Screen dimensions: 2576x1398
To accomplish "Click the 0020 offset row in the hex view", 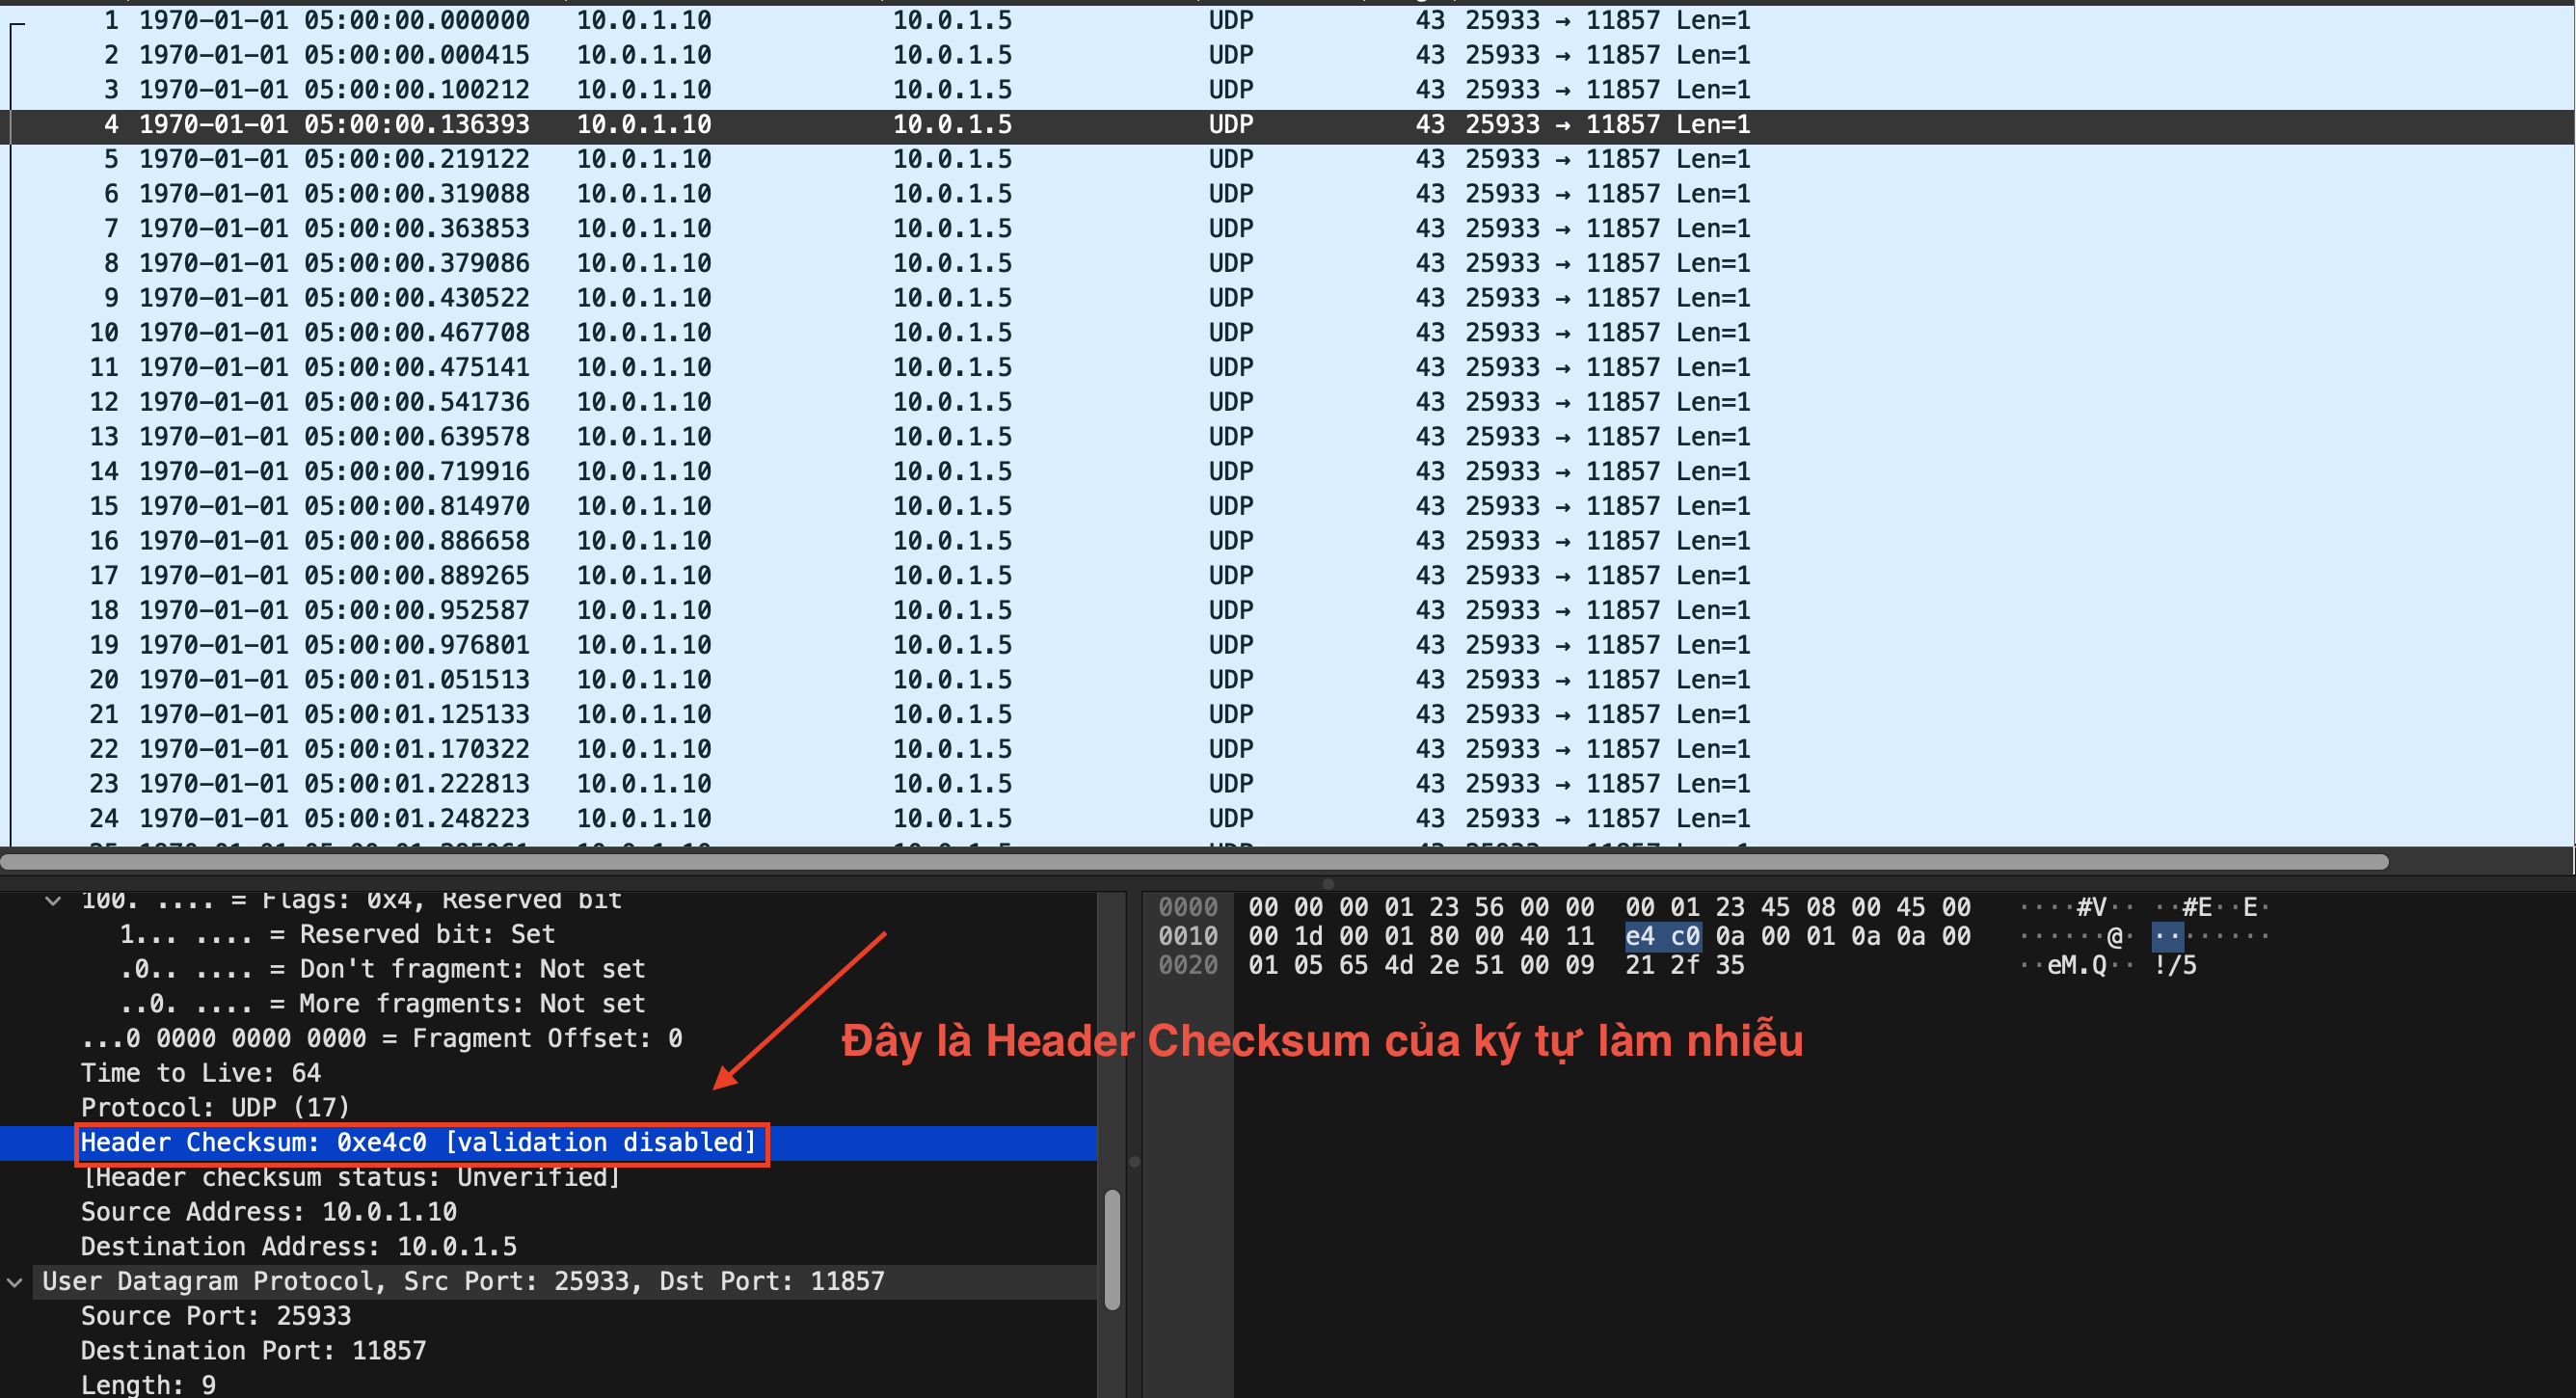I will tap(1188, 965).
